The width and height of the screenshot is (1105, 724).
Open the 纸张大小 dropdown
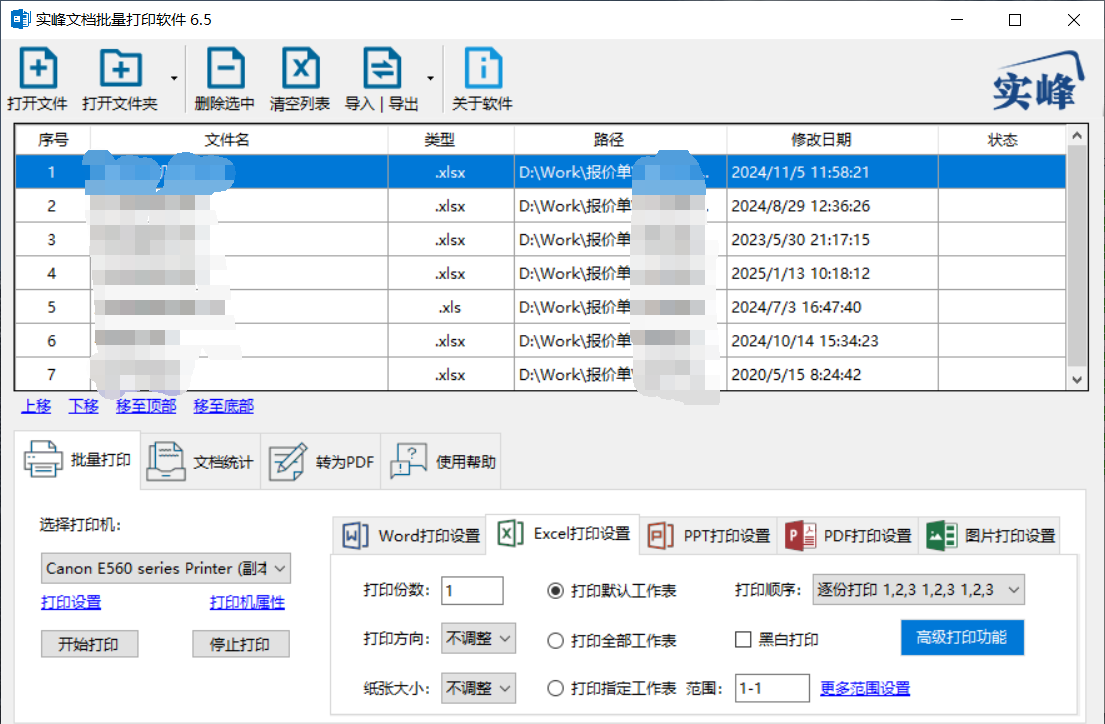click(x=479, y=688)
